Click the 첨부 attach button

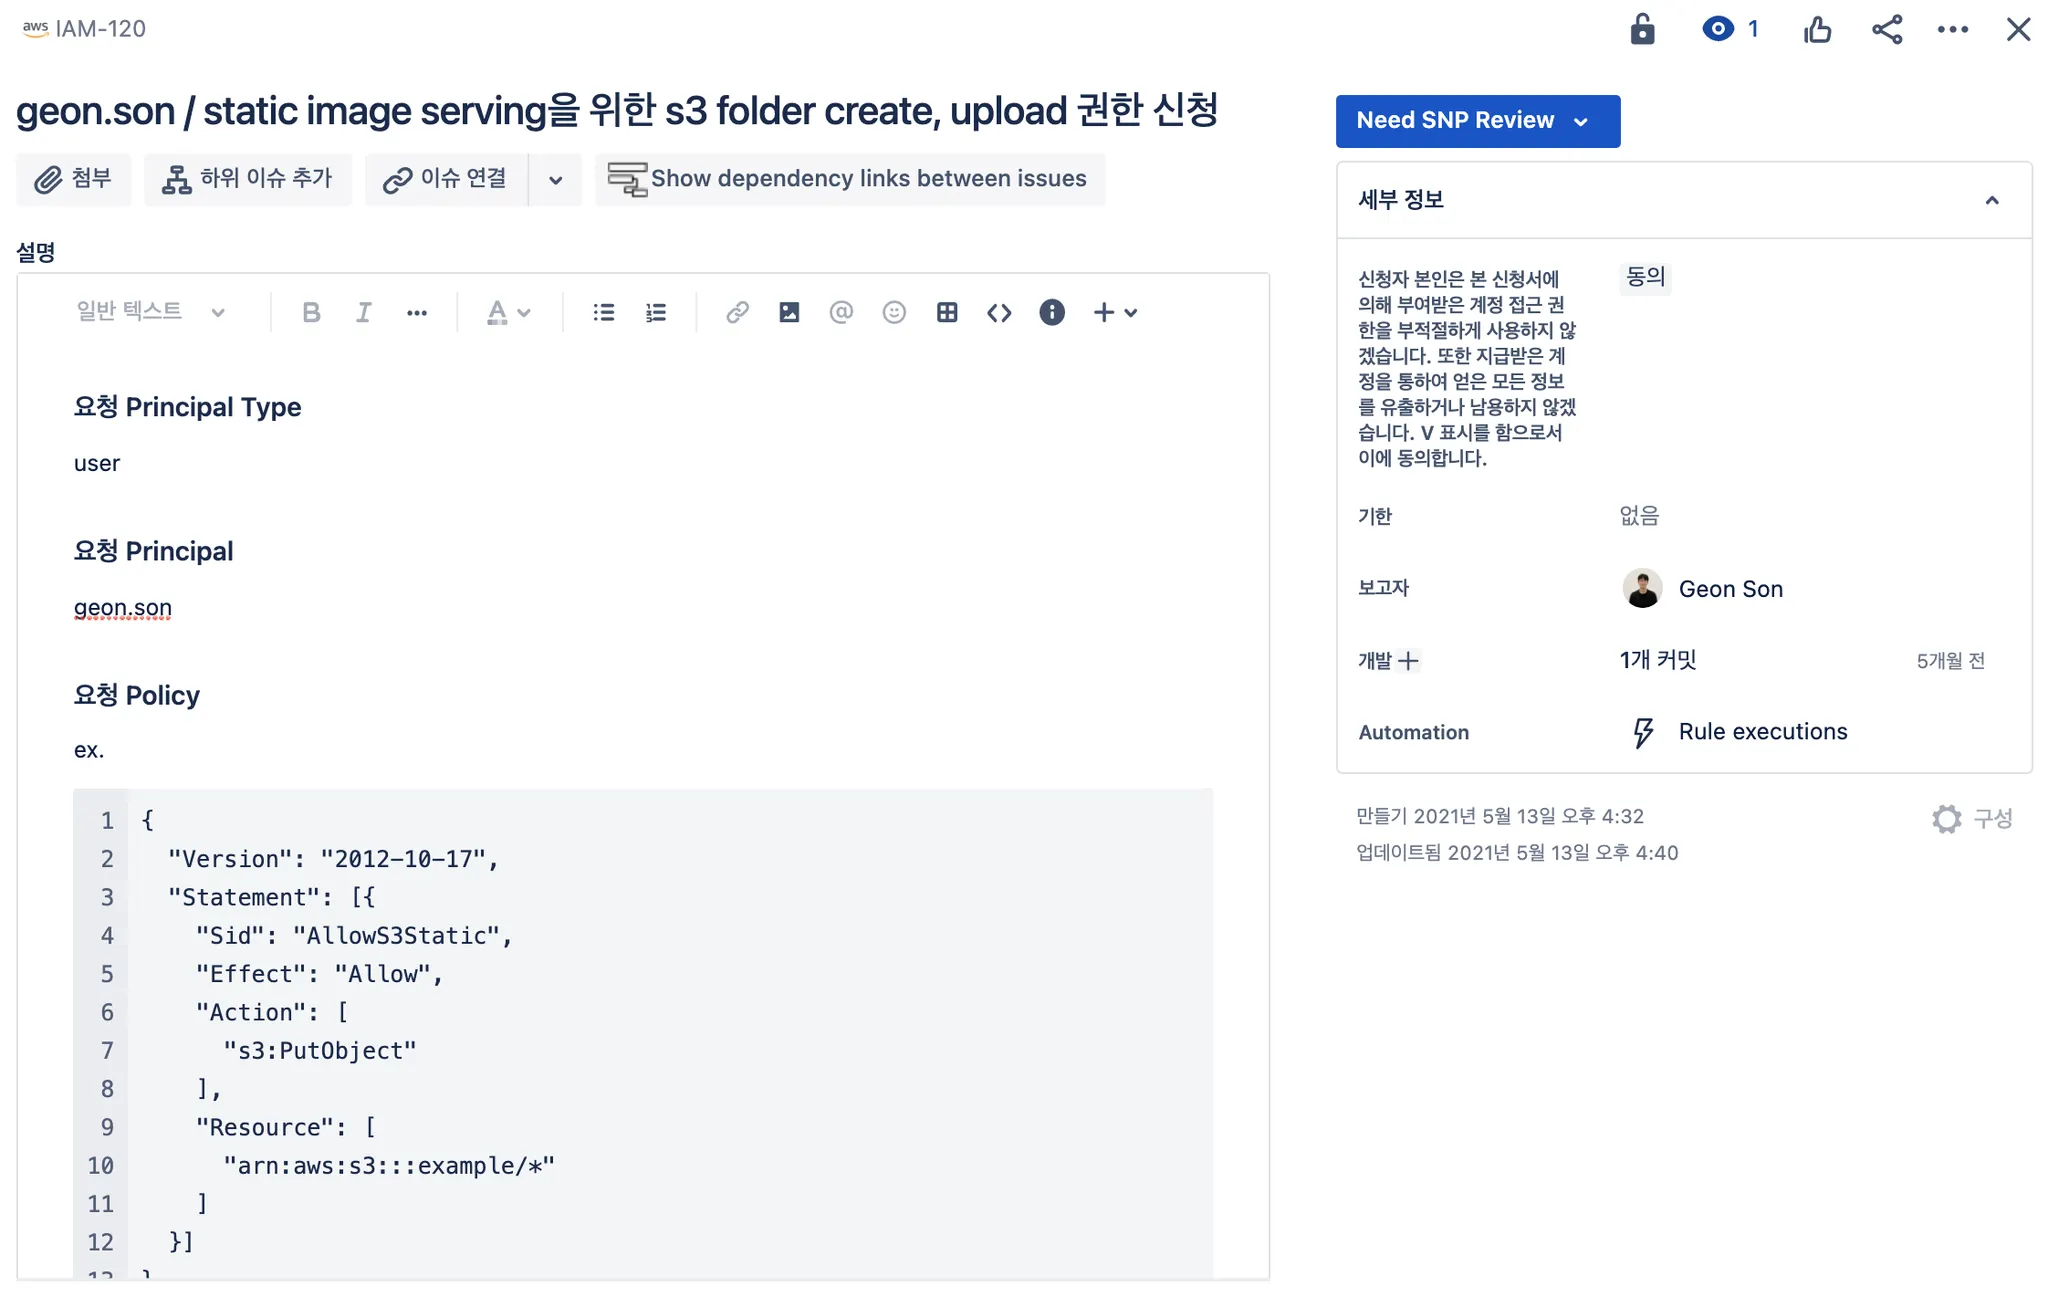coord(73,179)
